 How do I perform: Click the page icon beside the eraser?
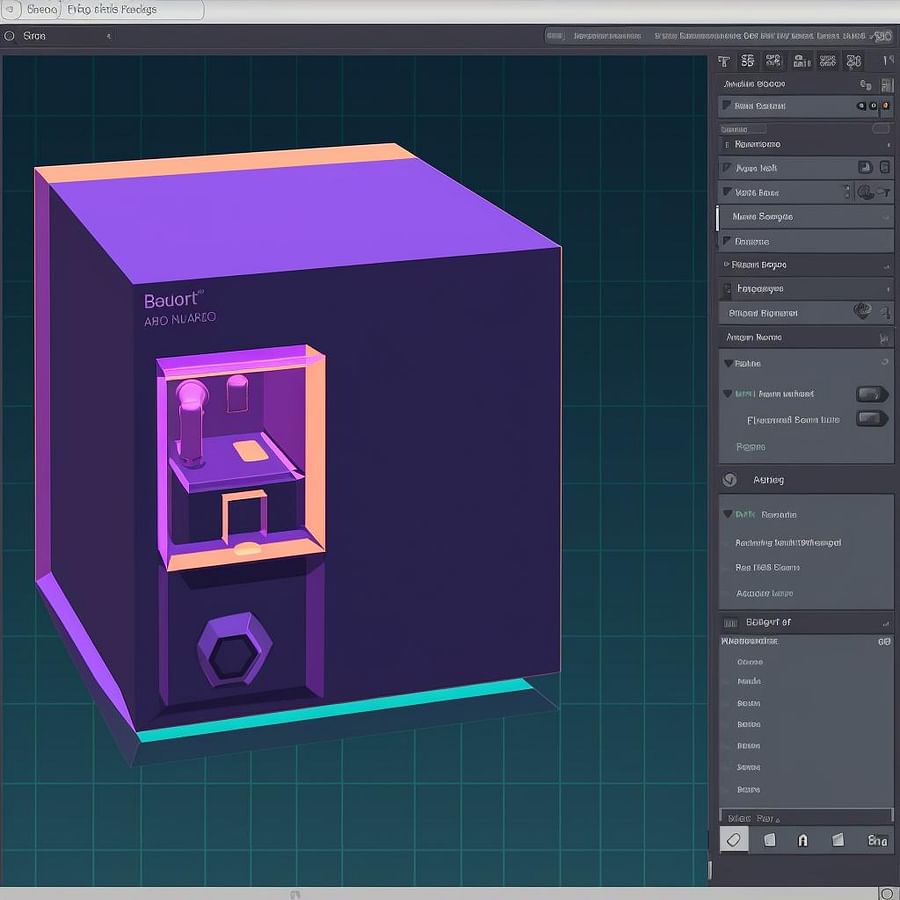pos(769,840)
